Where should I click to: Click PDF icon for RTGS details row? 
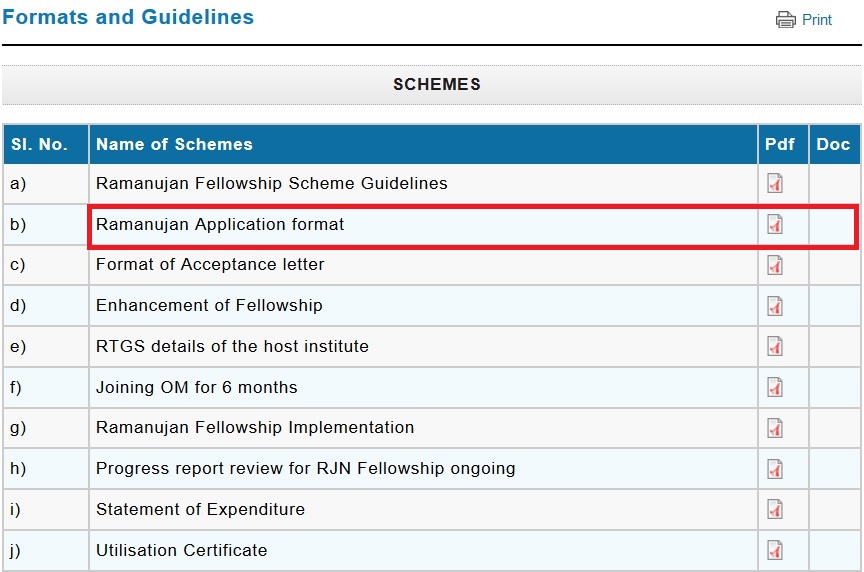pos(775,346)
